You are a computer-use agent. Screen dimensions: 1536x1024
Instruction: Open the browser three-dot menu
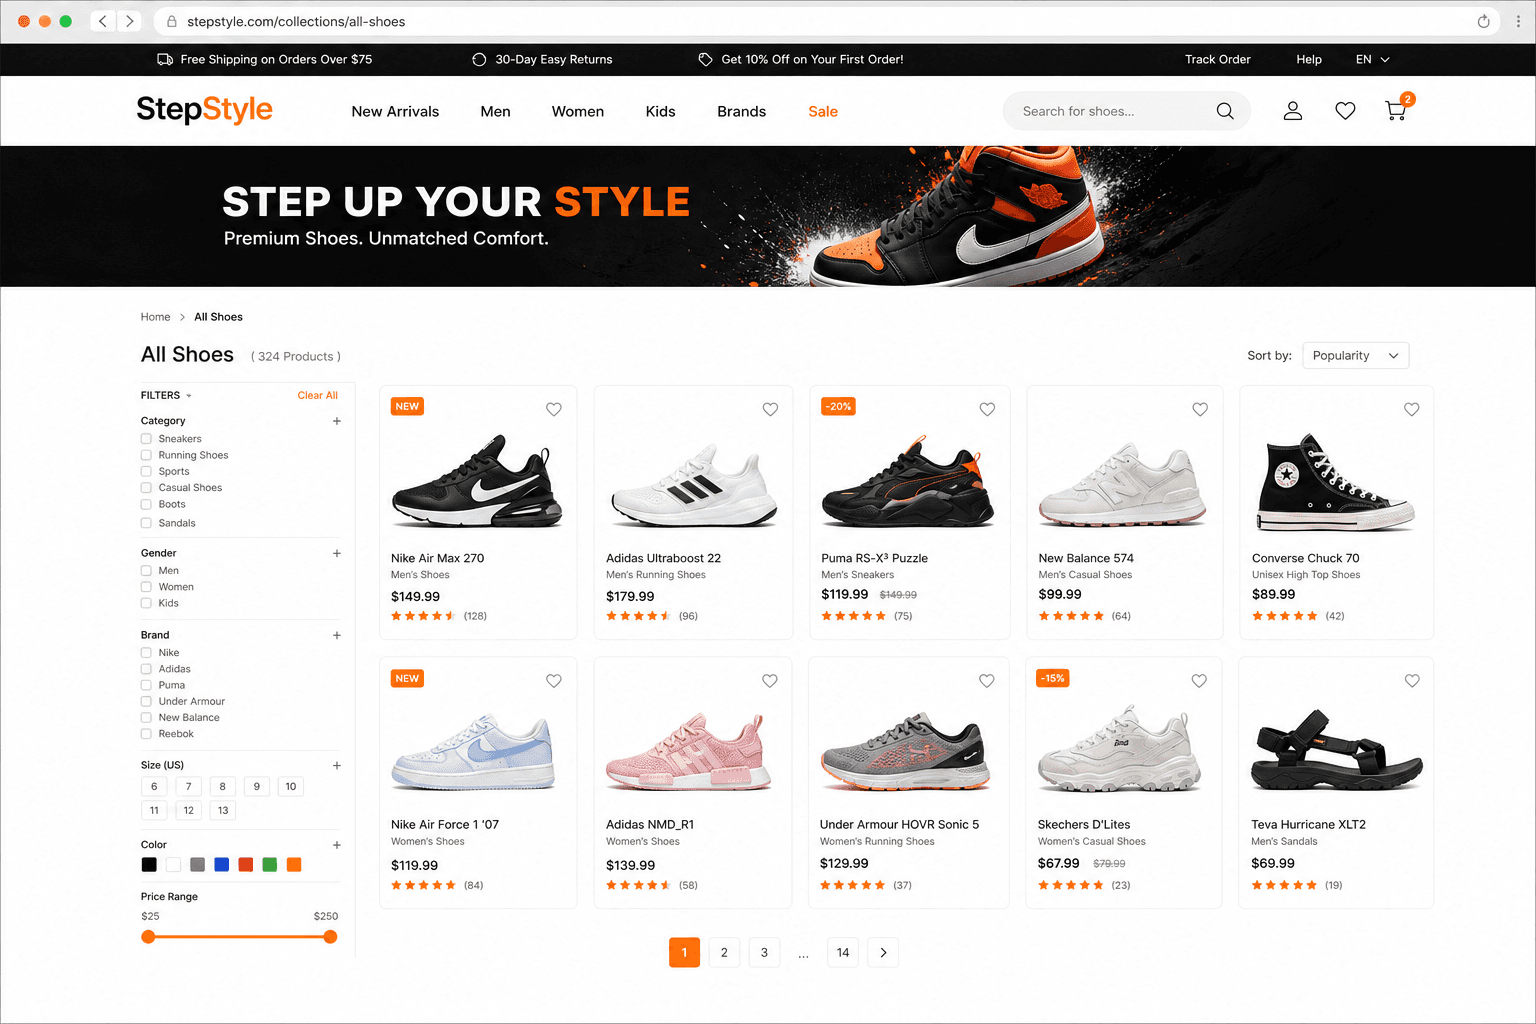coord(1518,21)
